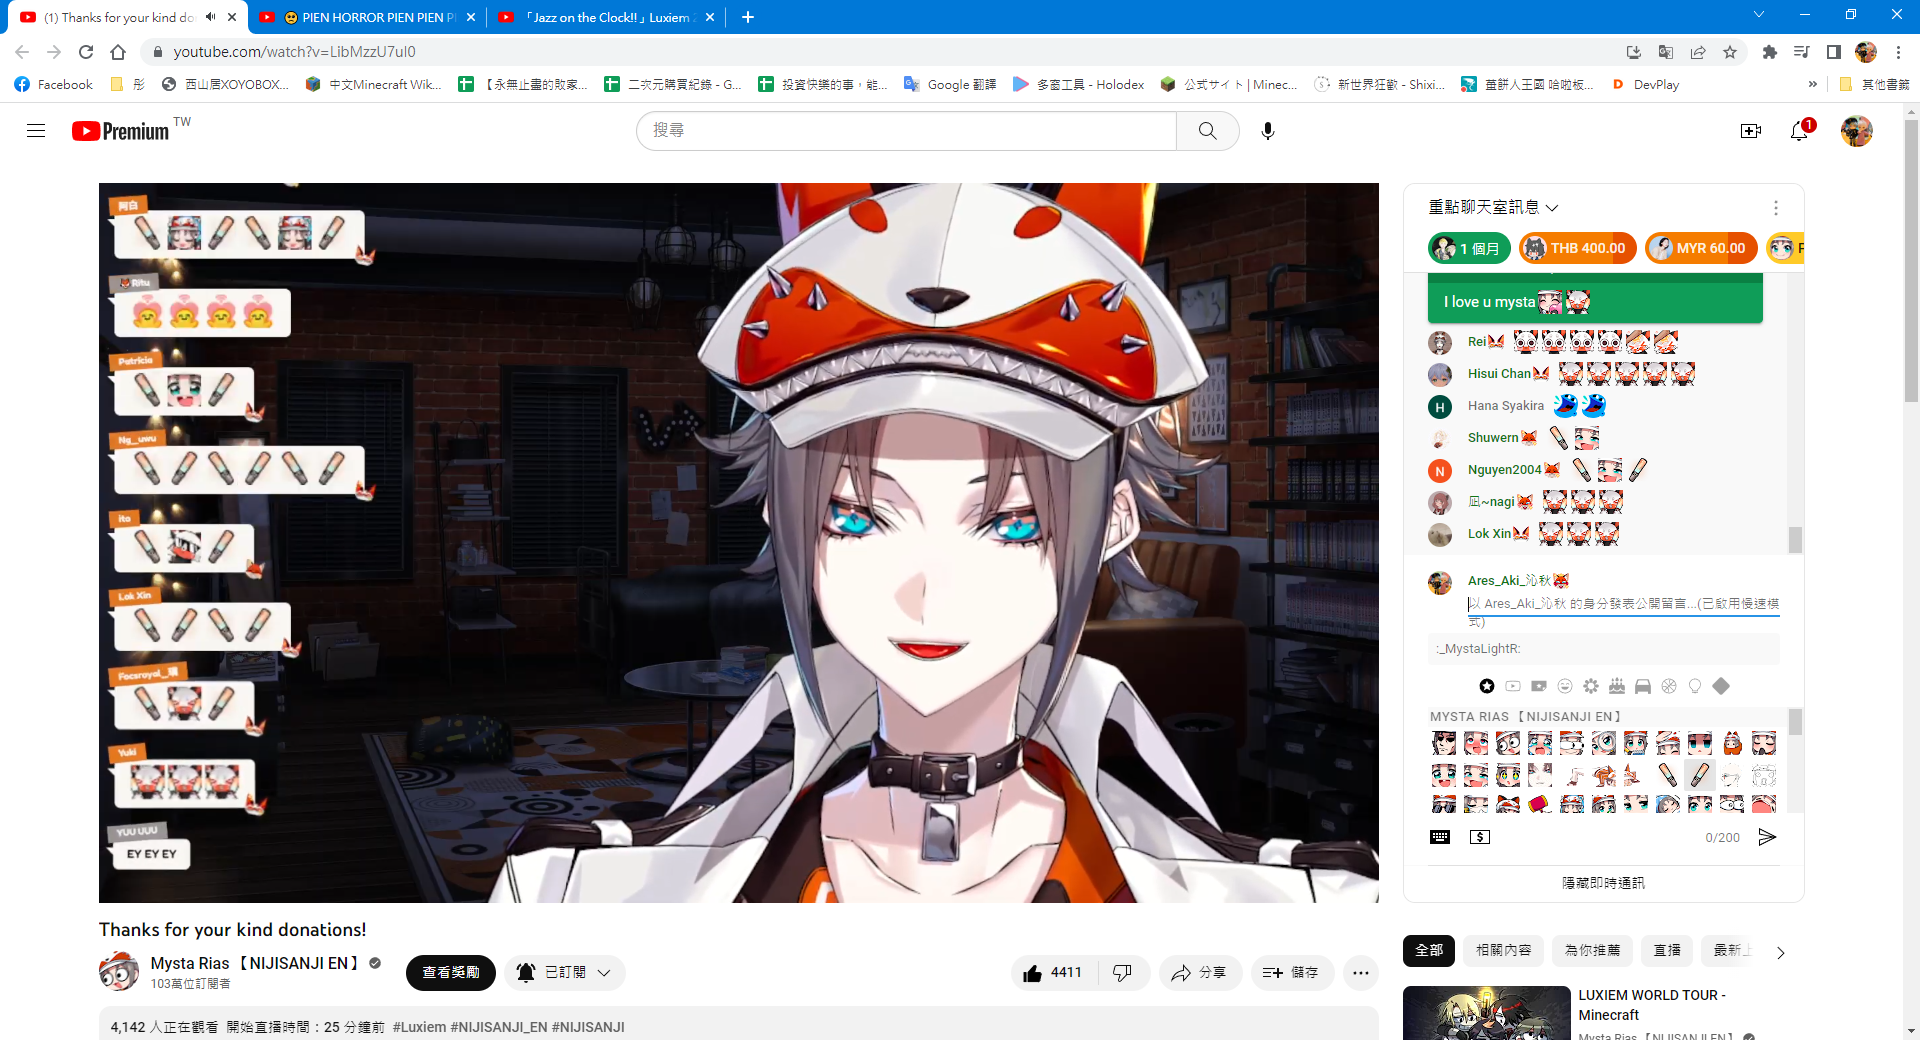Toggle subscription bell 已訂閱 button
1920x1040 pixels.
pos(565,973)
